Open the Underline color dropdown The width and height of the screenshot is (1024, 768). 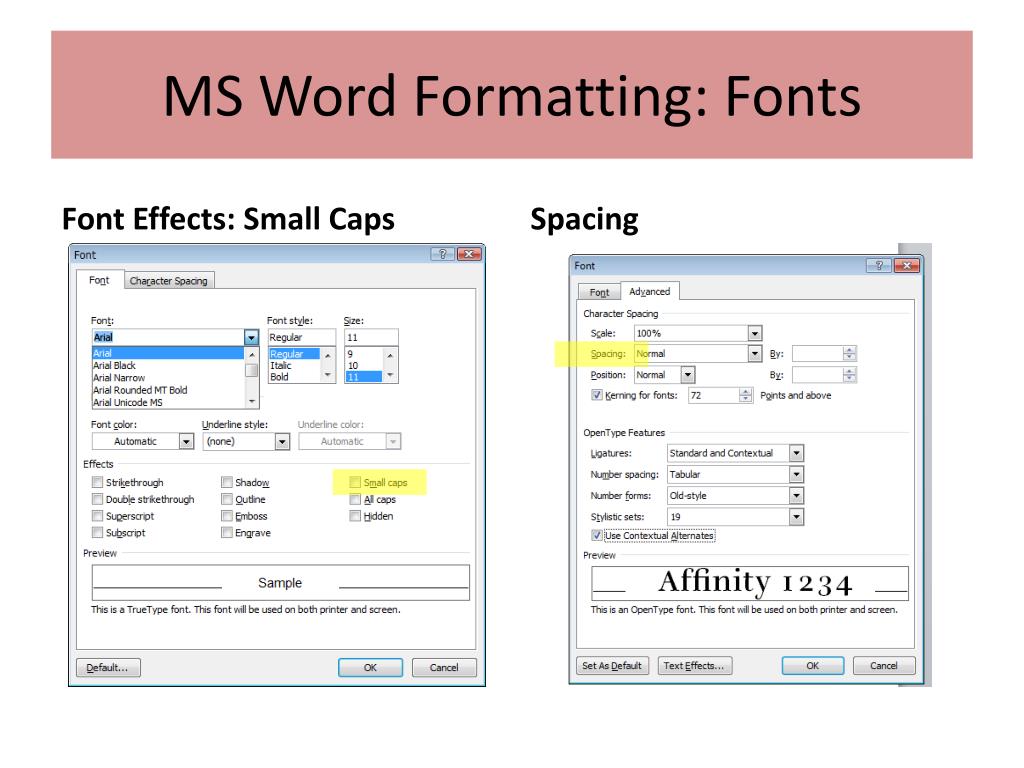393,441
